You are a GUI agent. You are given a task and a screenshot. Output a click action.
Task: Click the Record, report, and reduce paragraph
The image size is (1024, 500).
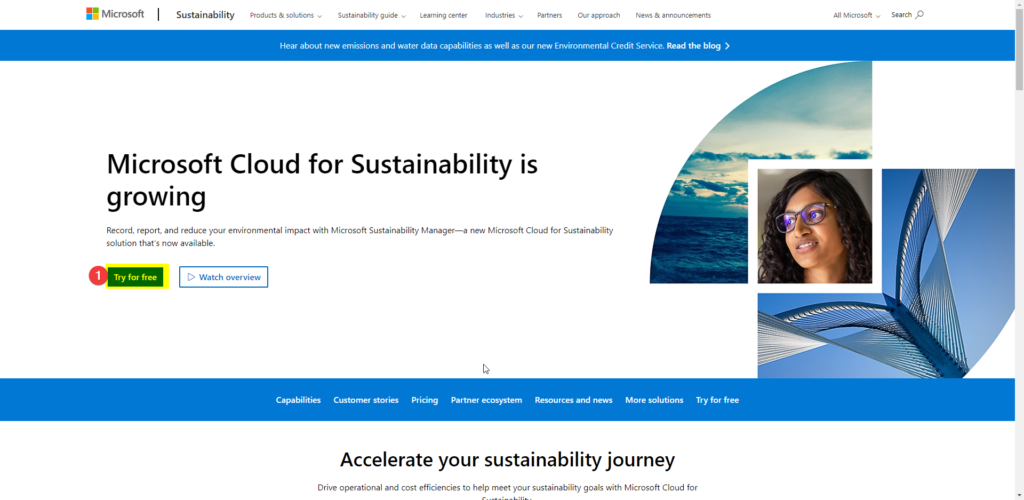pyautogui.click(x=360, y=237)
